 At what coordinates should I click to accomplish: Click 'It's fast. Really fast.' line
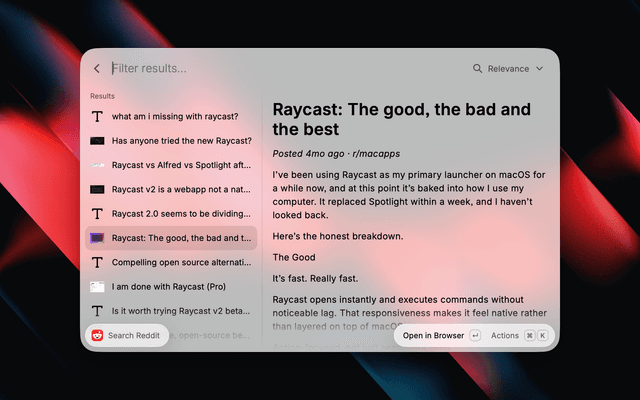tap(315, 279)
